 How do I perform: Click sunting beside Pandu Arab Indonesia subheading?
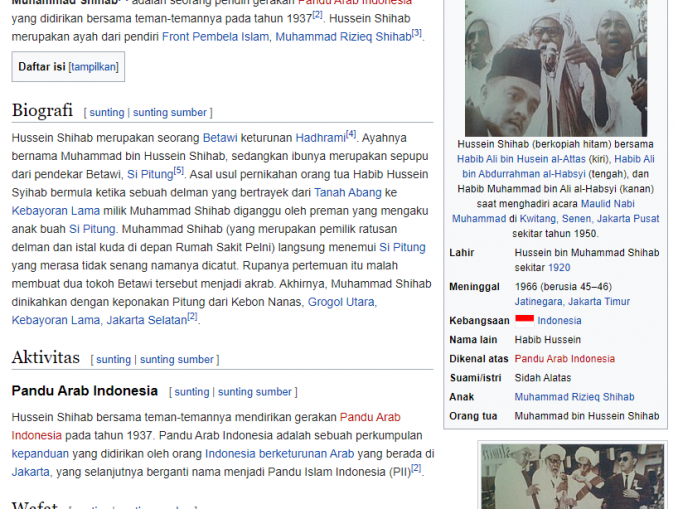click(x=192, y=392)
